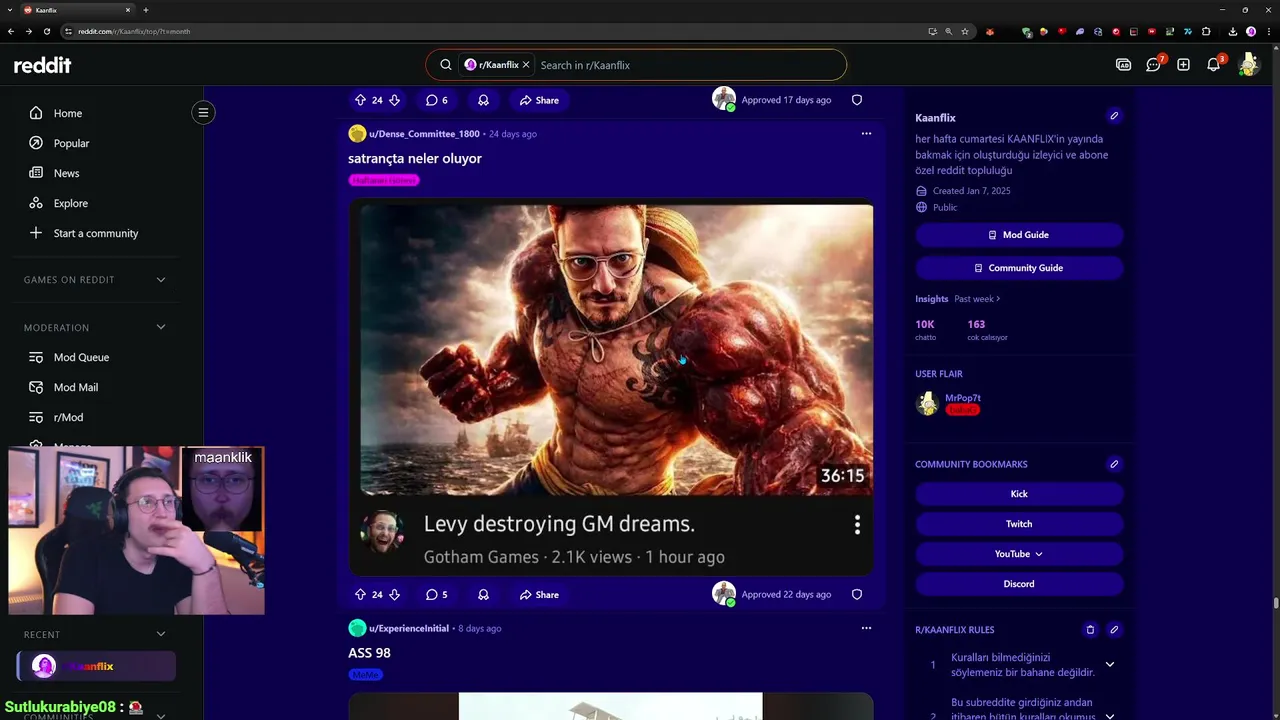The width and height of the screenshot is (1280, 720).
Task: Click mod shield on post approved 17 days ago
Action: pyautogui.click(x=857, y=100)
